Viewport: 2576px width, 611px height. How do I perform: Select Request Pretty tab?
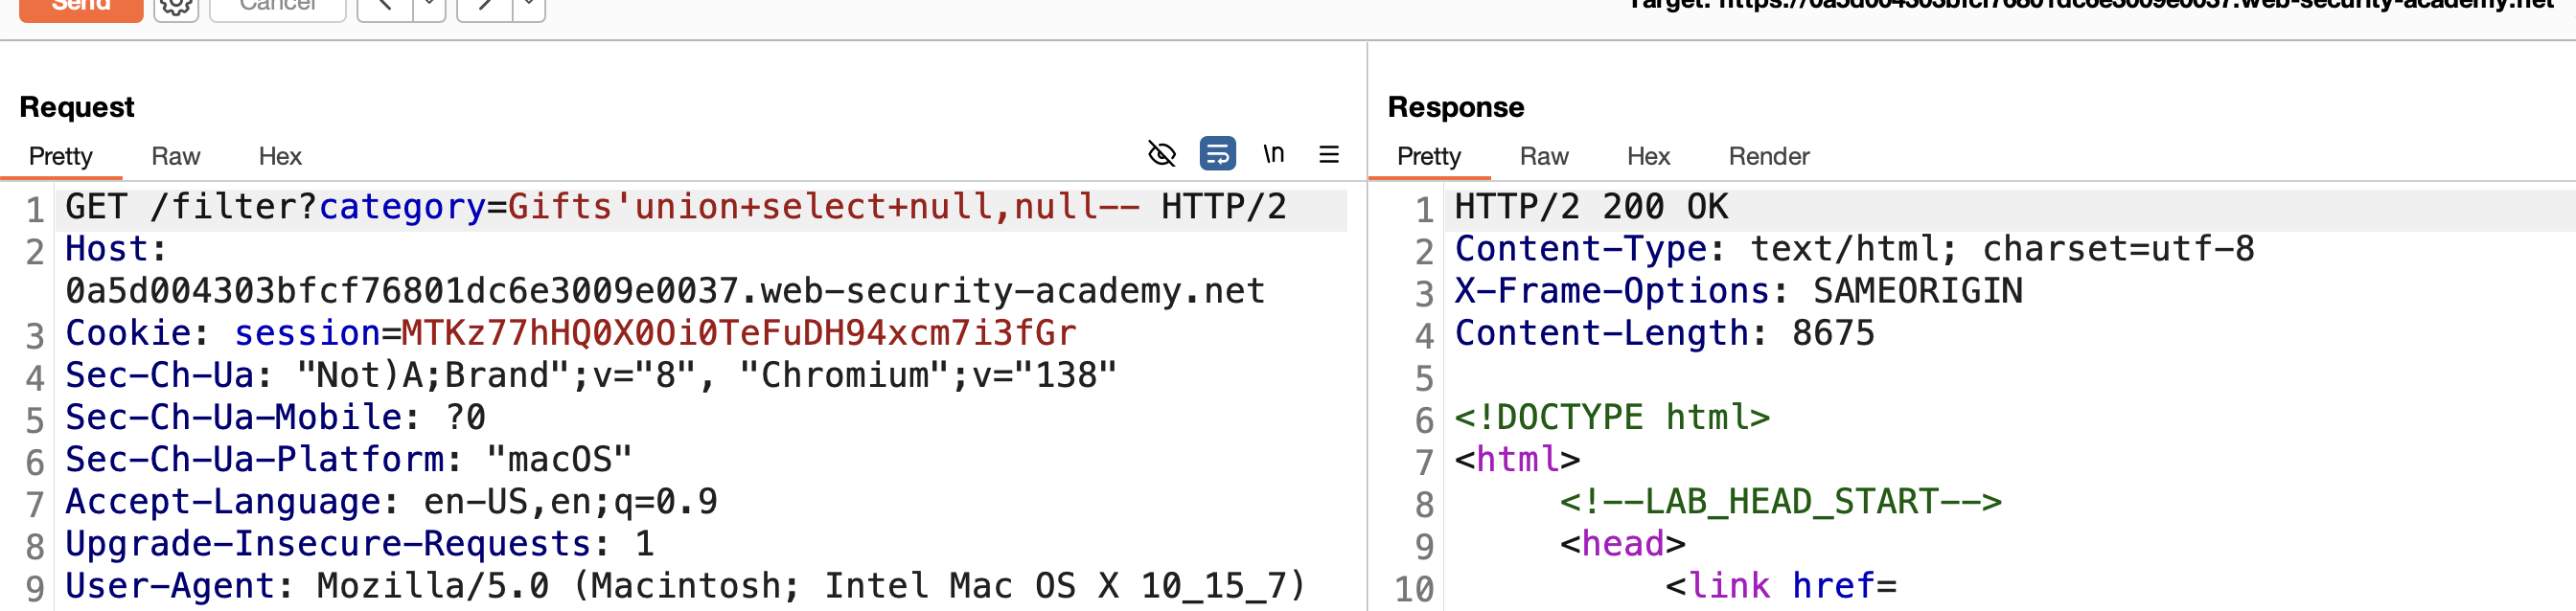coord(61,156)
